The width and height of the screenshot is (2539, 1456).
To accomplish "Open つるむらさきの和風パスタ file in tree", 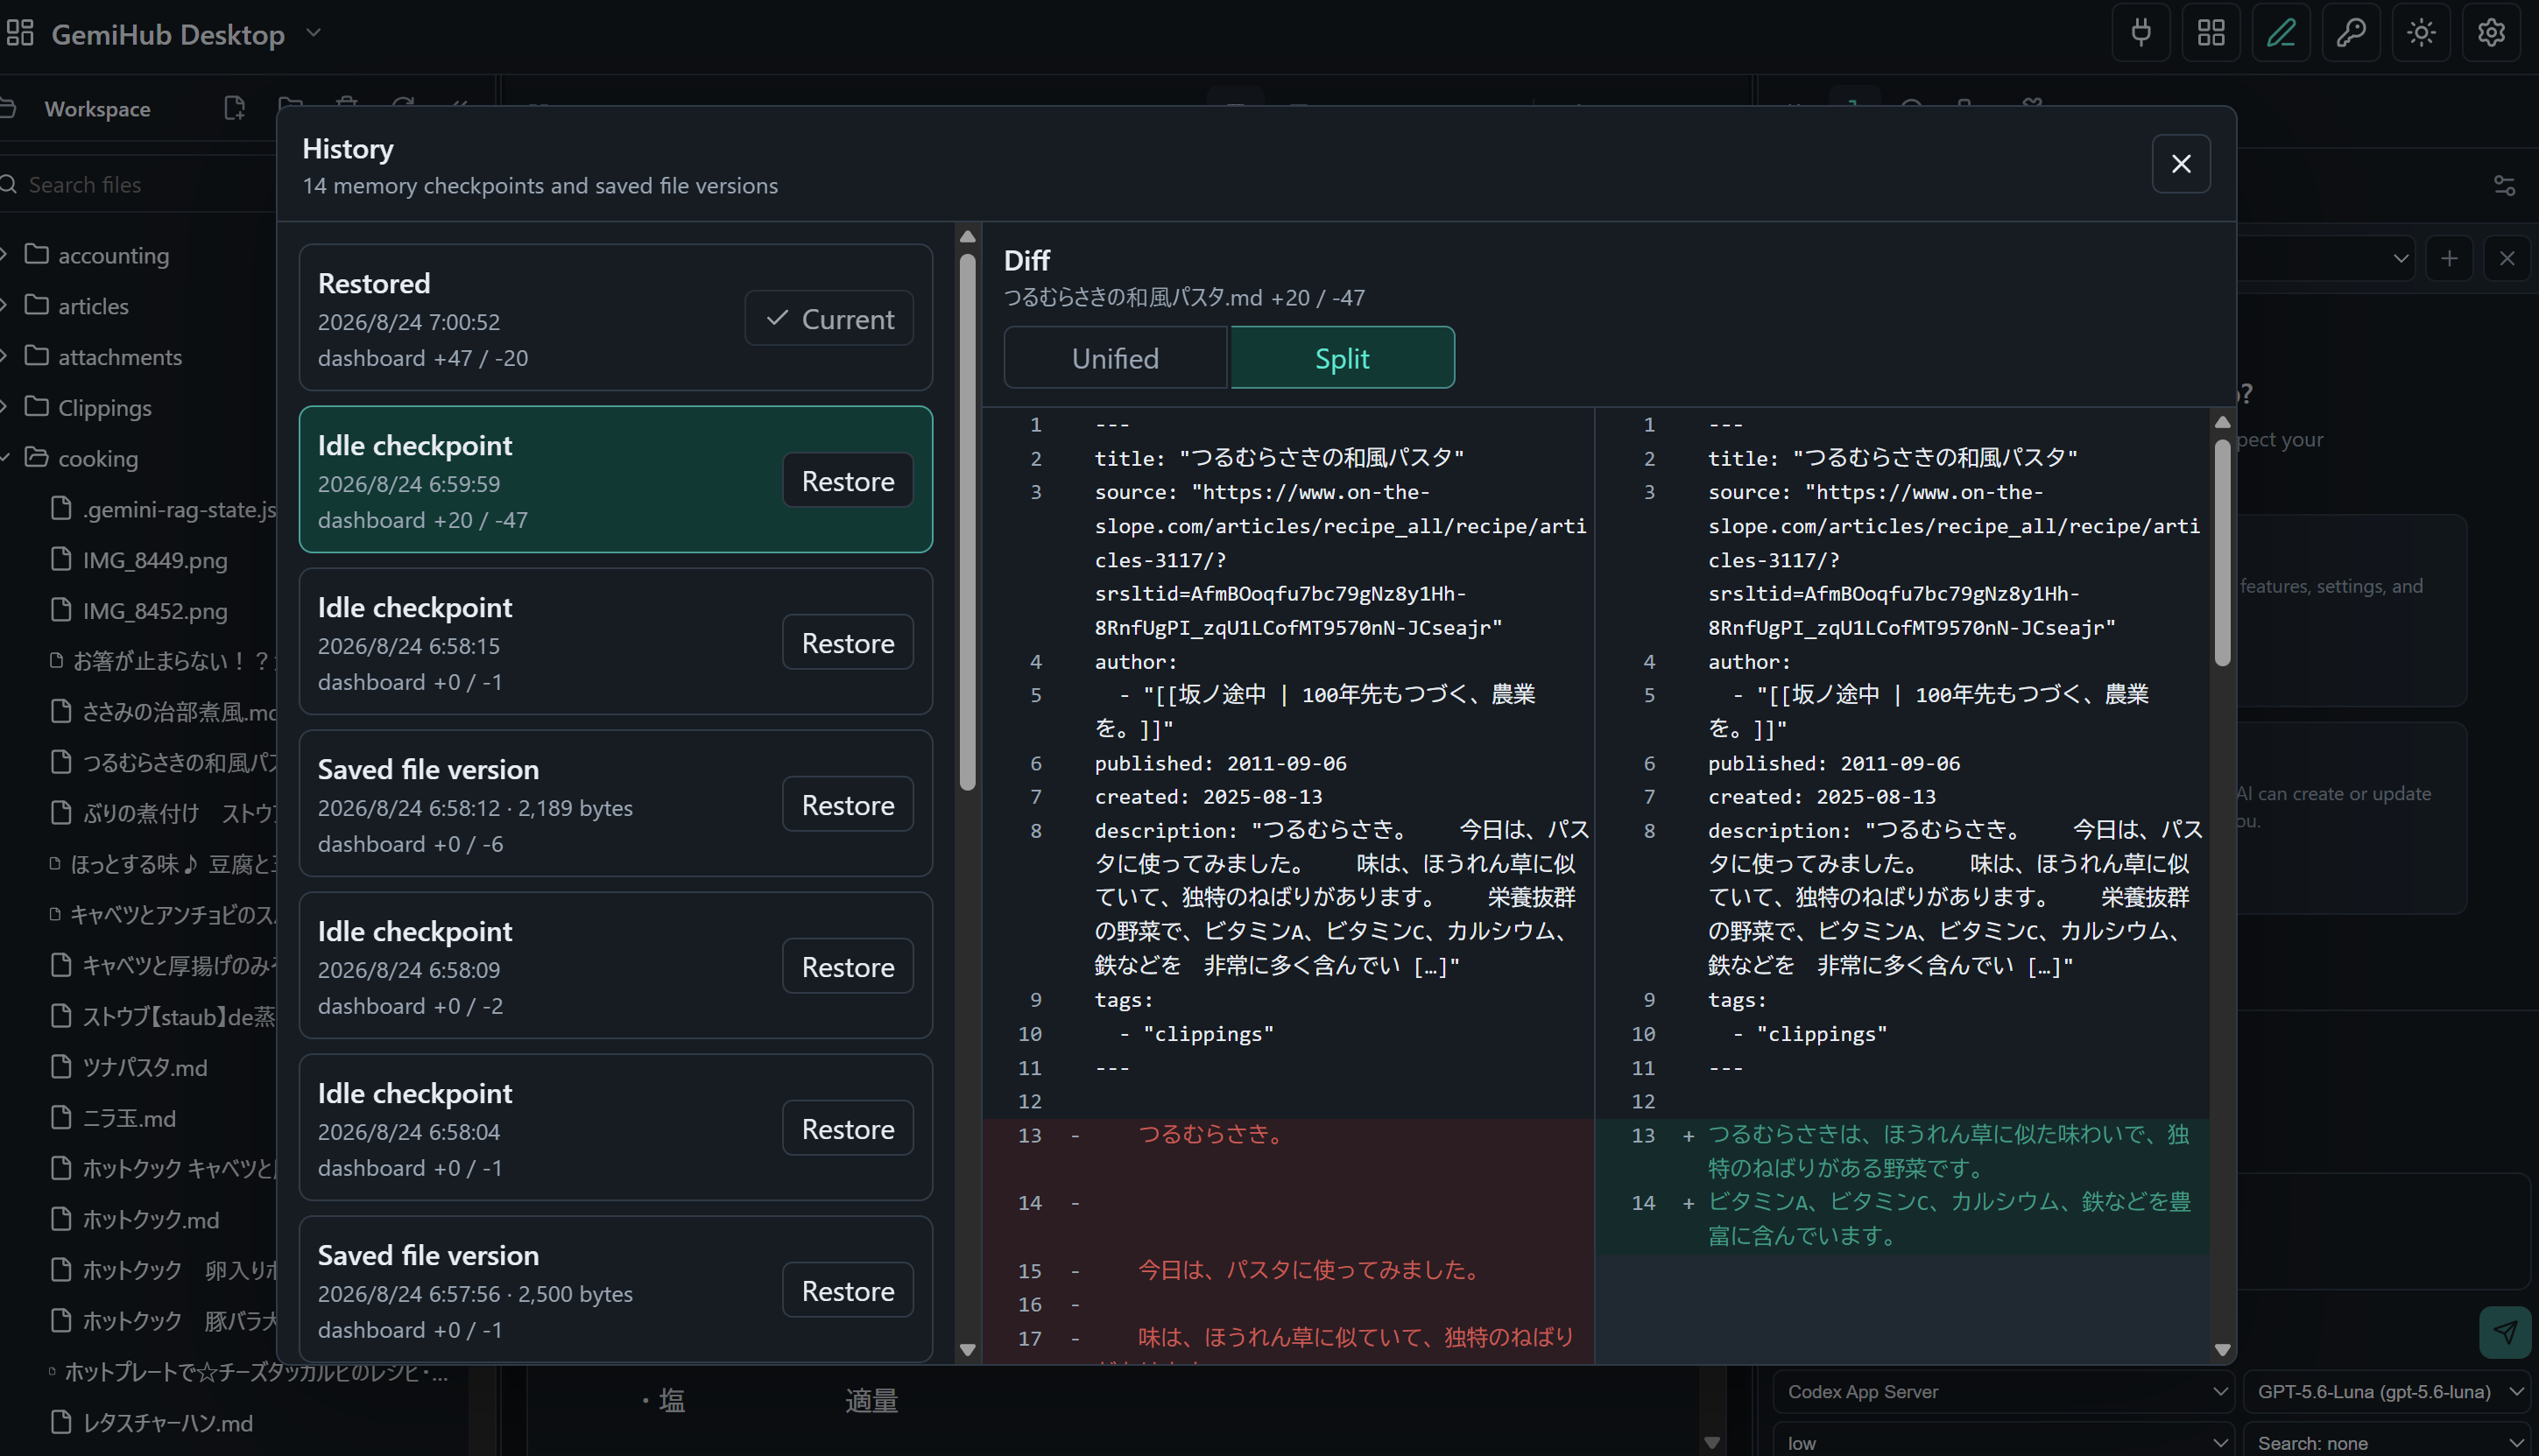I will point(165,762).
